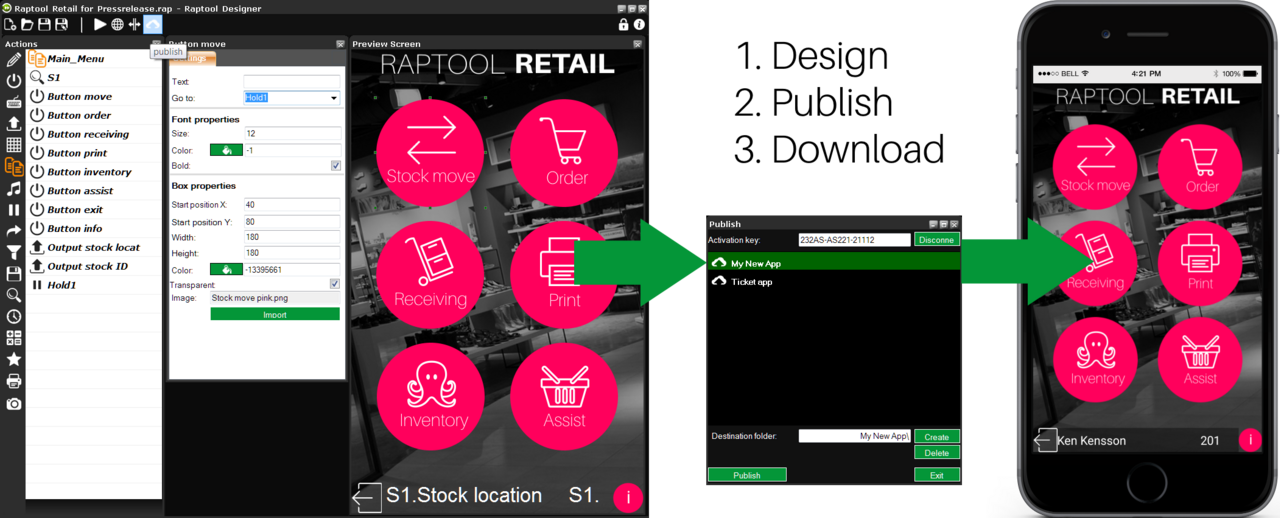This screenshot has height=518, width=1280.
Task: Click Inventory octopus button in Preview Screen
Action: click(431, 396)
